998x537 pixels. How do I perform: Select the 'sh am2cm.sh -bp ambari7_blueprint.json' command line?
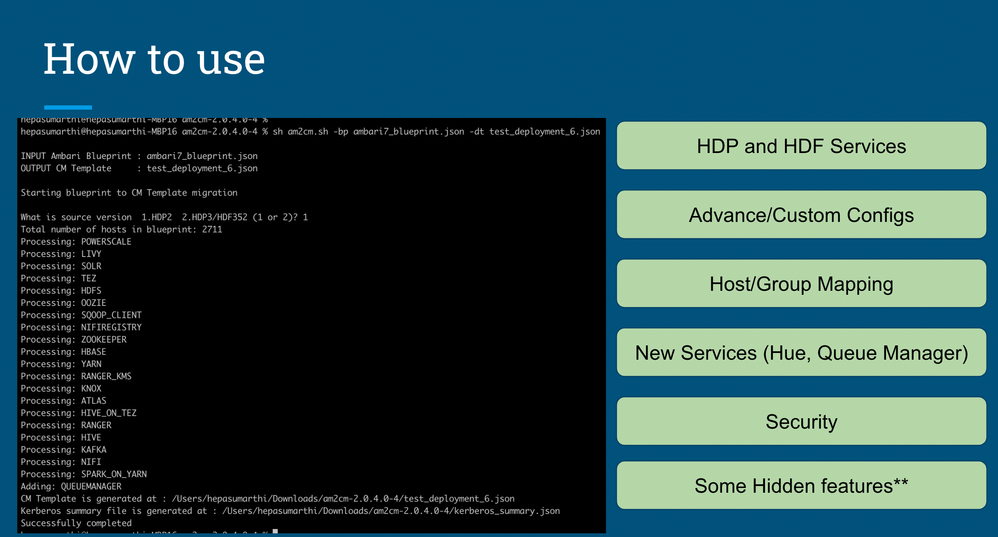pos(310,132)
